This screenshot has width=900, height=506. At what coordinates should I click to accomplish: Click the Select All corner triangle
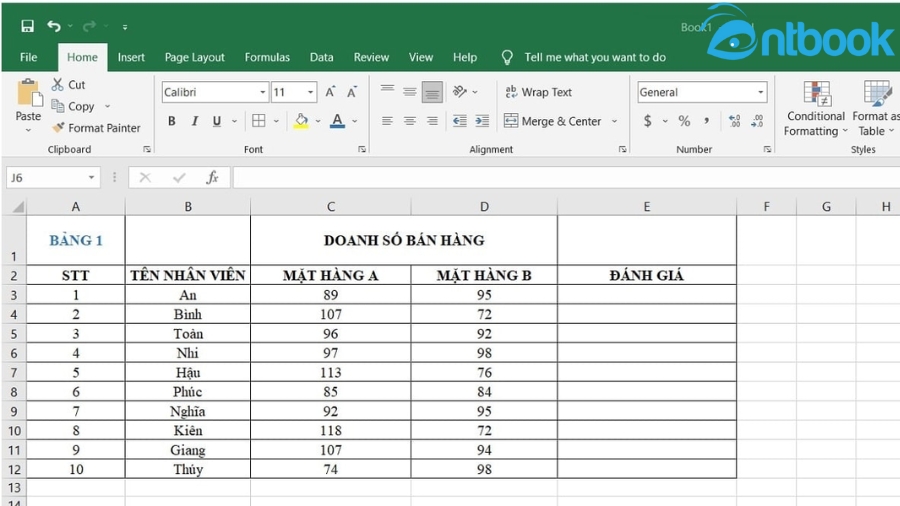18,207
